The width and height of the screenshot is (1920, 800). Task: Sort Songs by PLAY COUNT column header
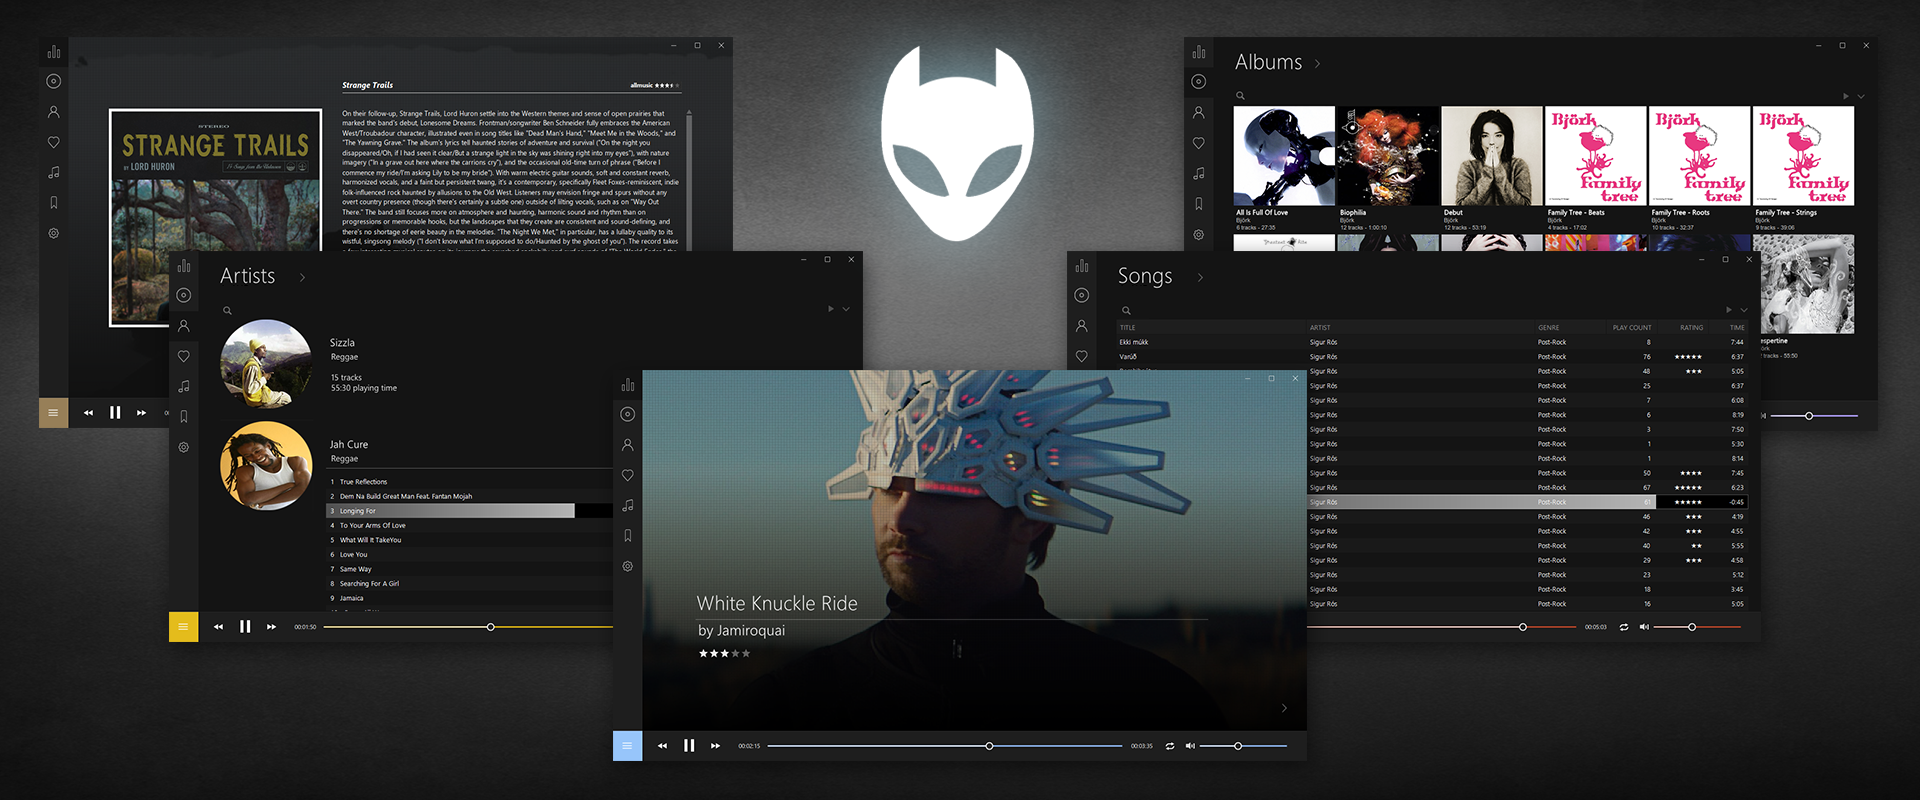pos(1632,328)
